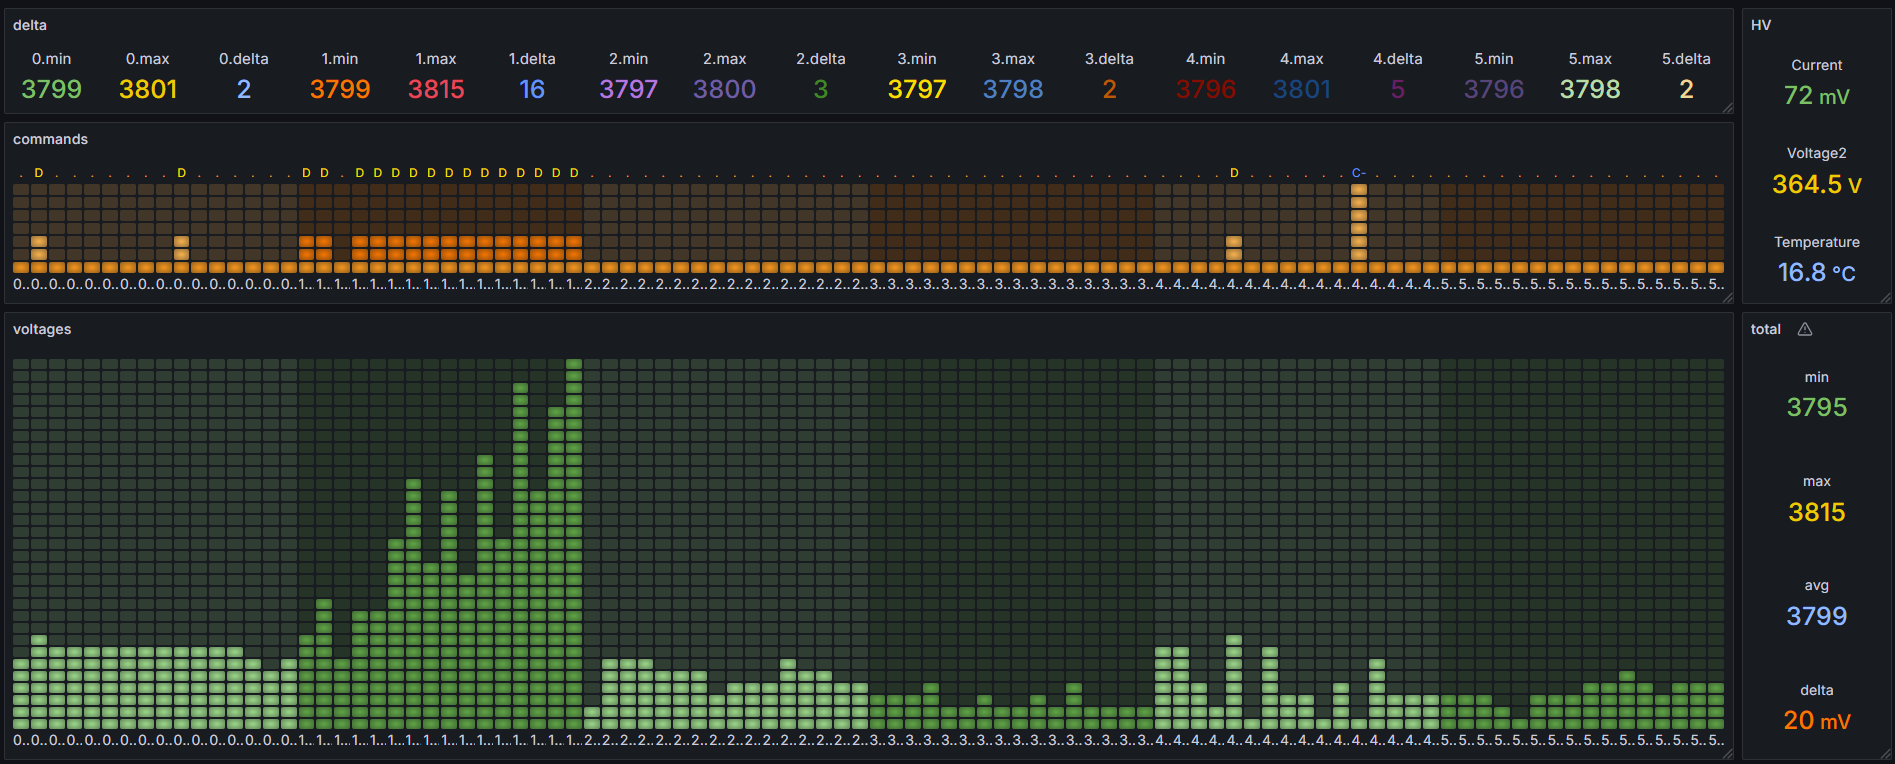Click resize handle of the total panel
The width and height of the screenshot is (1895, 764).
[1886, 753]
